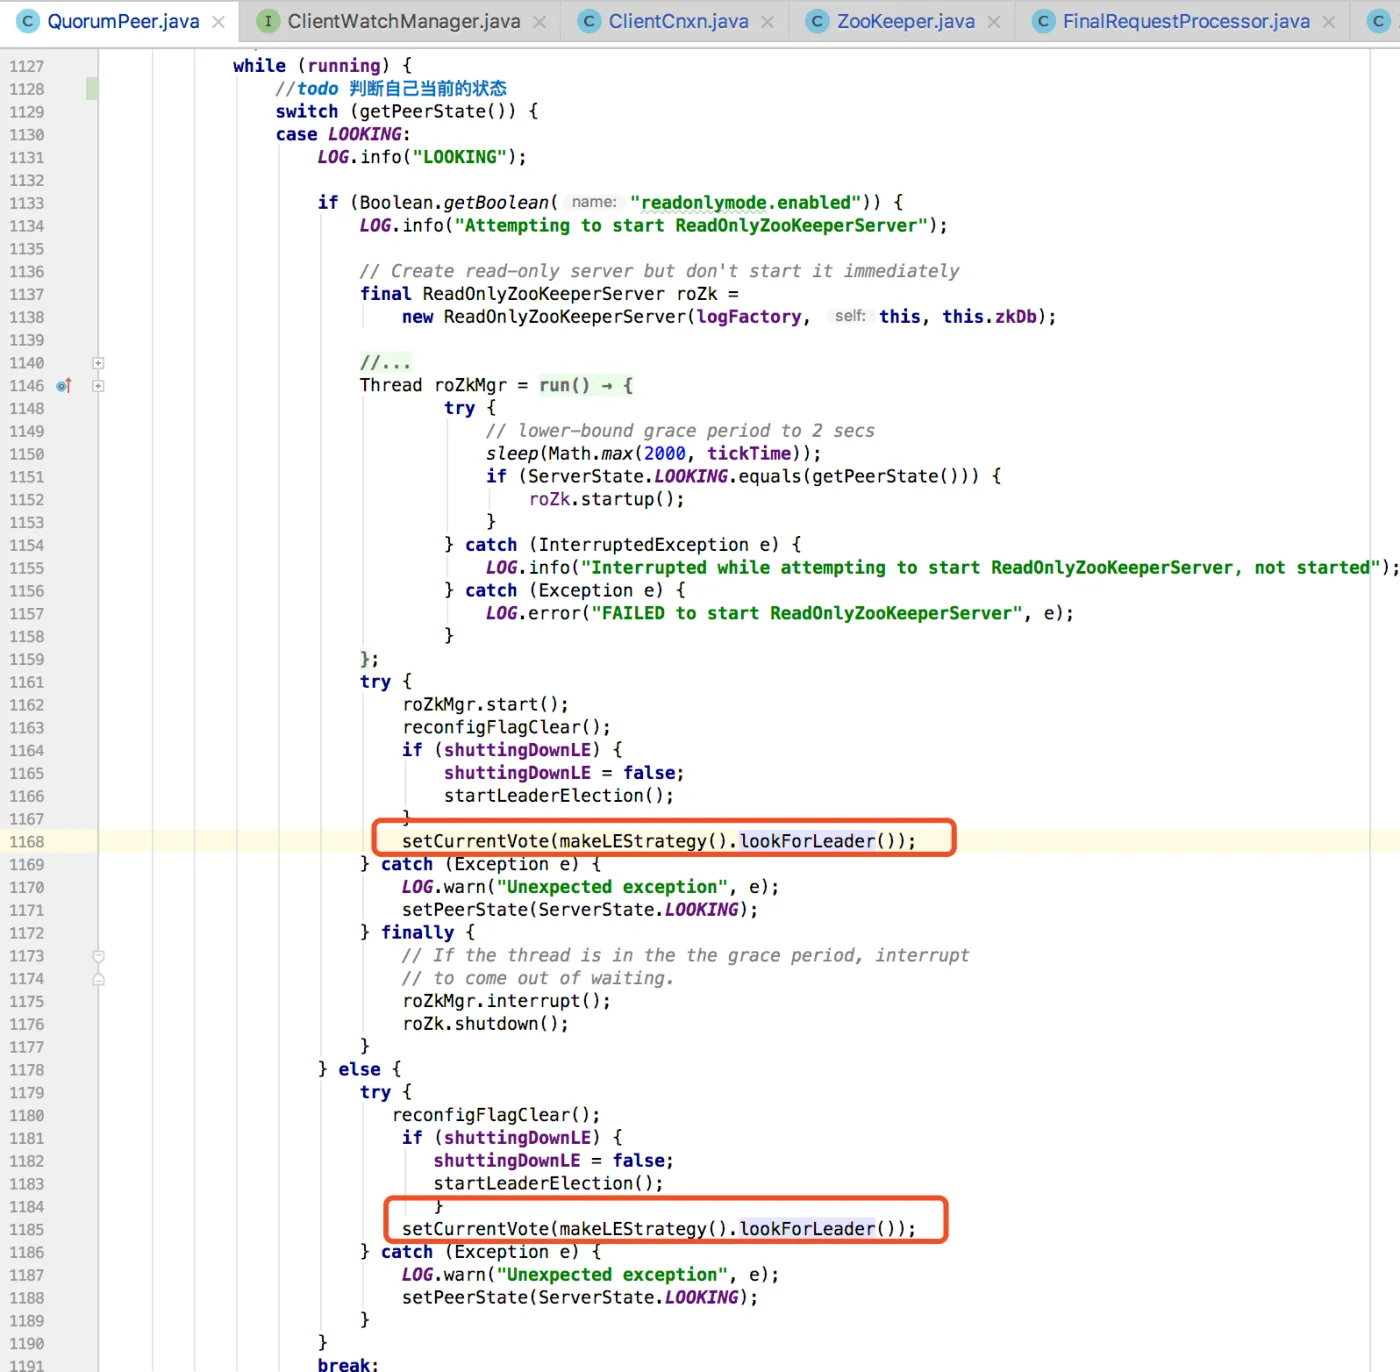1400x1372 pixels.
Task: Close the ClientCnxn.java tab
Action: 767,22
